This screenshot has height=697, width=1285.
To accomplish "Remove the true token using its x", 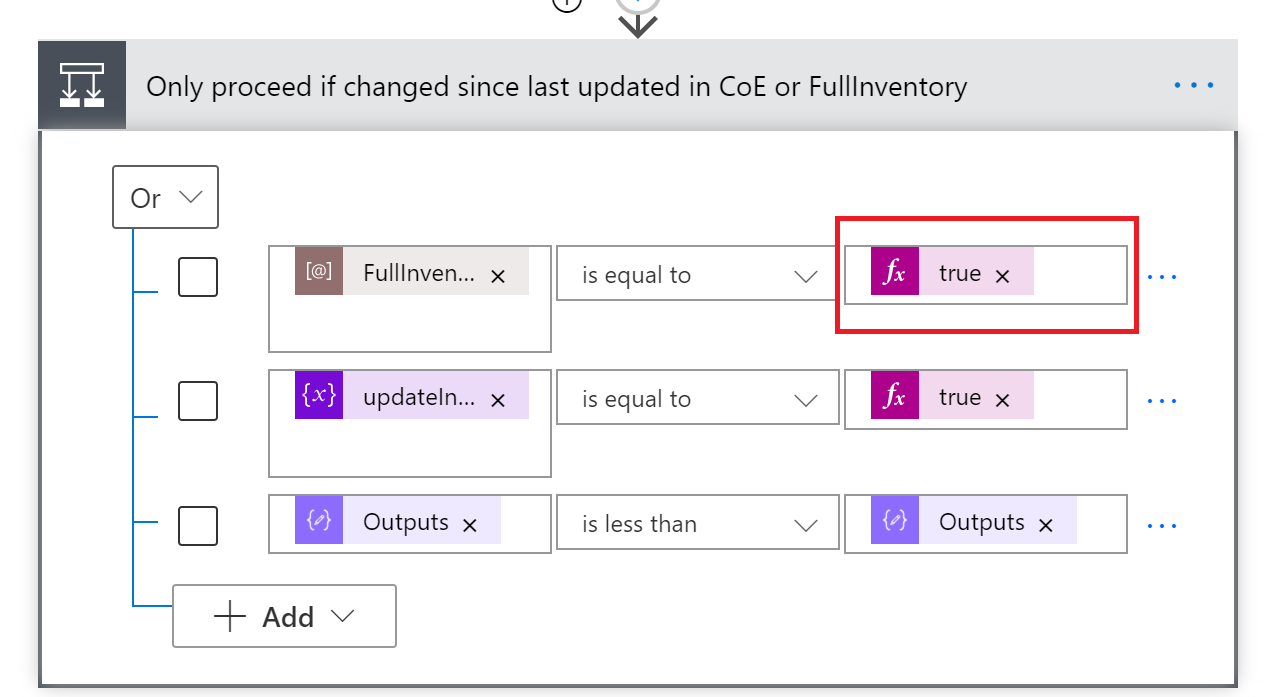I will point(1003,273).
